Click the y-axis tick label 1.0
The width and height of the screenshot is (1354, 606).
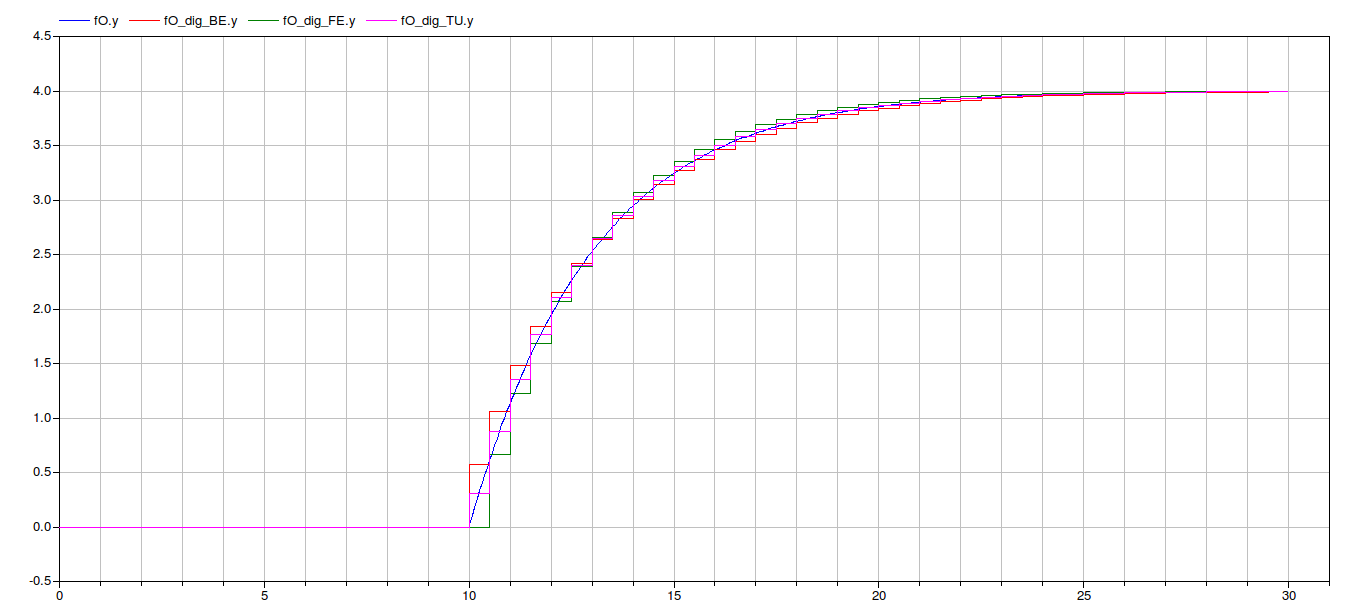coord(43,418)
